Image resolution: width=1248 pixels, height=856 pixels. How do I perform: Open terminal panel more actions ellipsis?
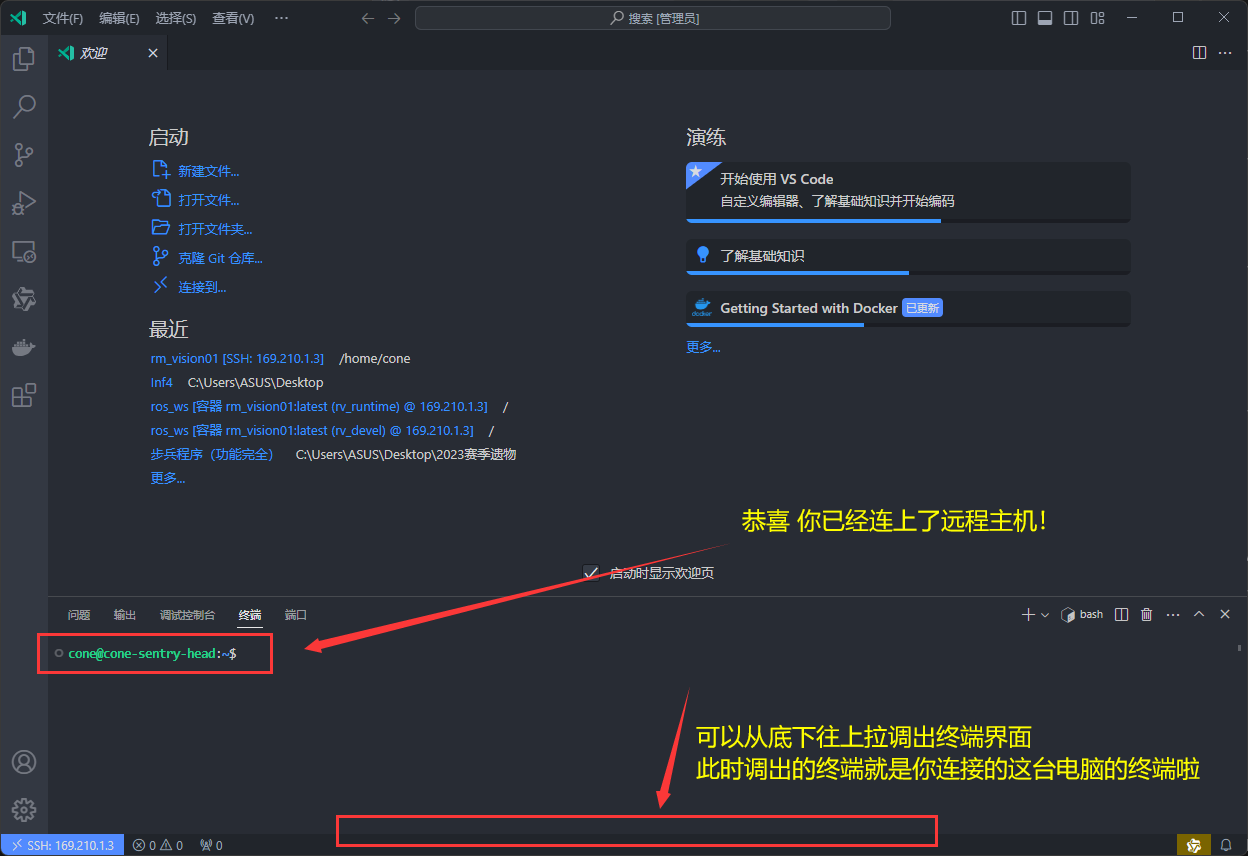(x=1173, y=614)
